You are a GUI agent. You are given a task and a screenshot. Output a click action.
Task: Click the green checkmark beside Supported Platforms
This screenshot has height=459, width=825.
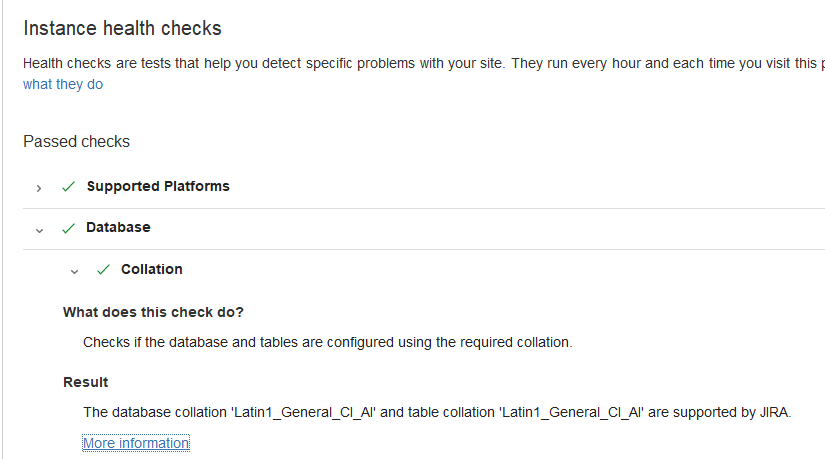click(x=68, y=186)
